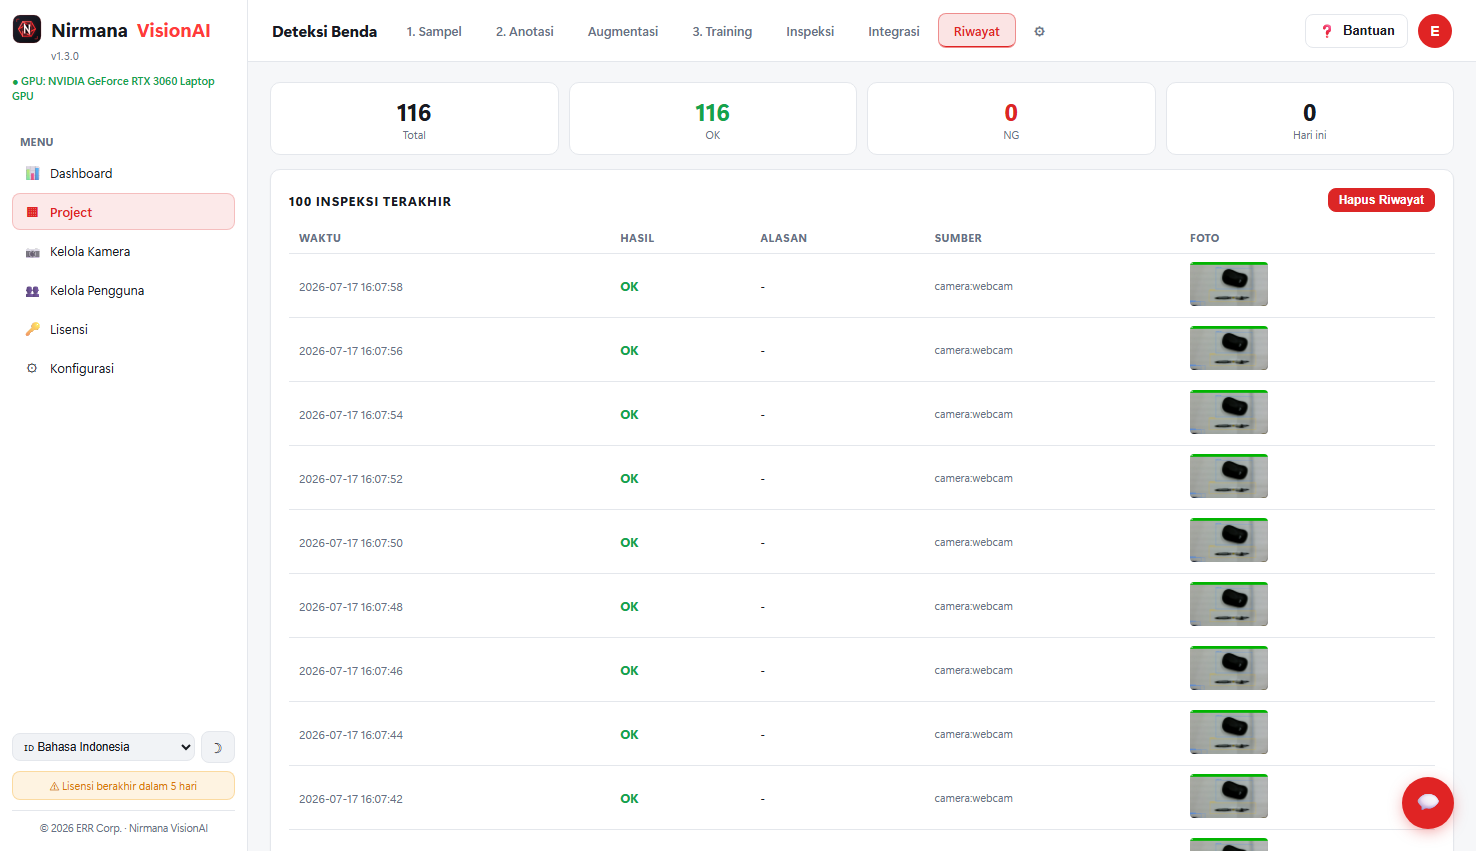Open photo thumbnail for 16:07:52 inspection
Screen dimensions: 1476x851
(x=1229, y=476)
